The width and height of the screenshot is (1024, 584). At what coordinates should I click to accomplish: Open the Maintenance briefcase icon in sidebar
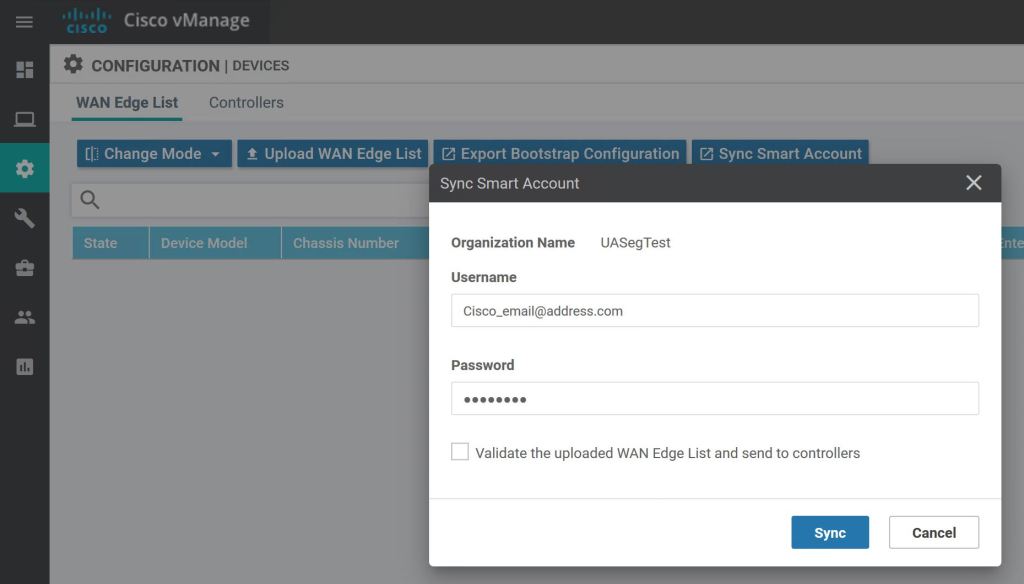24,268
